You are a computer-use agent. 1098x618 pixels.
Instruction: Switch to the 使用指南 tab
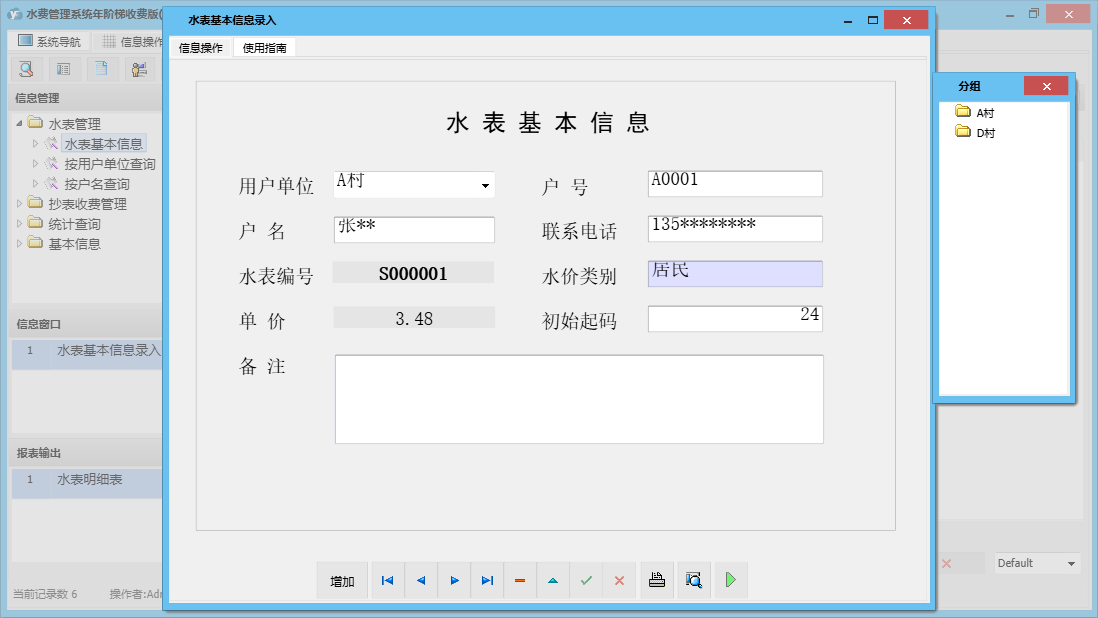[265, 47]
